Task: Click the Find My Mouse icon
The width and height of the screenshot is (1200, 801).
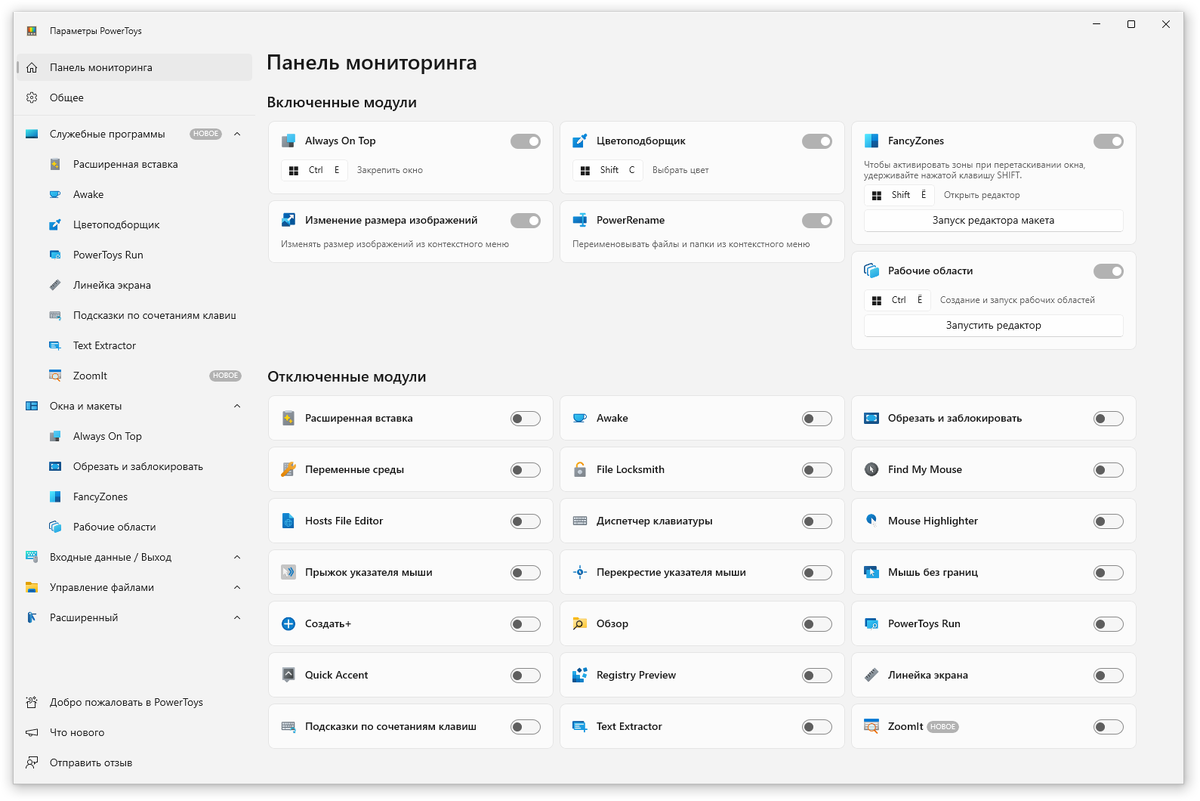Action: coord(871,470)
